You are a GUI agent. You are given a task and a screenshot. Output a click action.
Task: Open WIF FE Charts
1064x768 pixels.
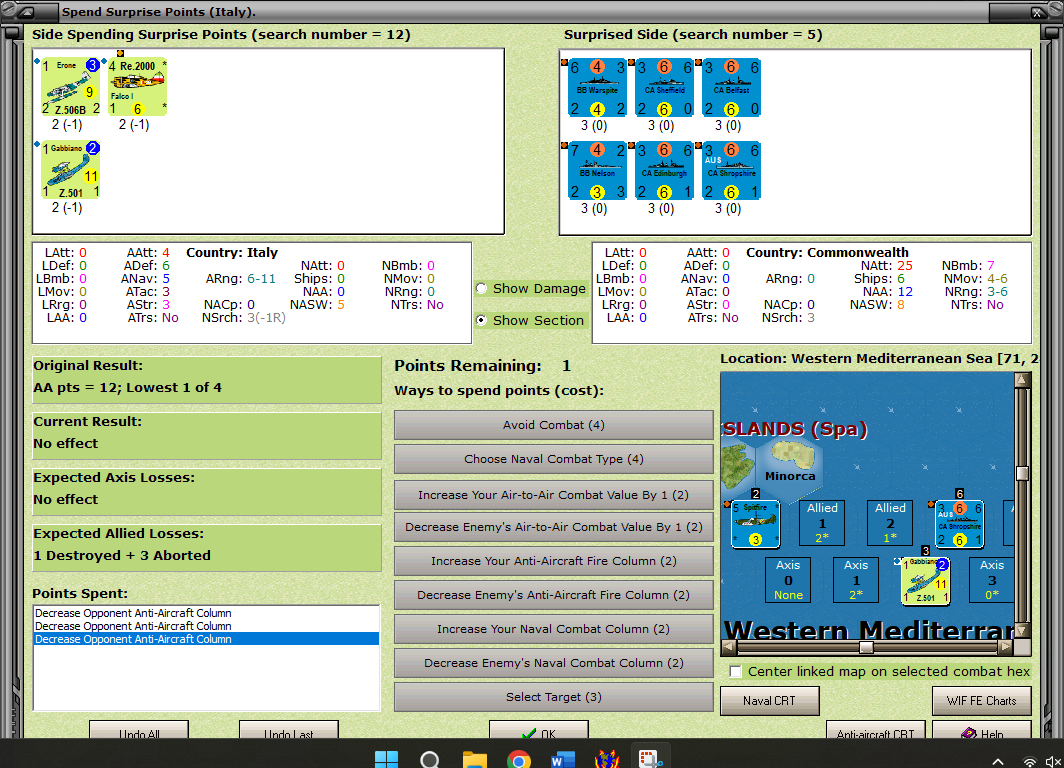click(x=981, y=701)
